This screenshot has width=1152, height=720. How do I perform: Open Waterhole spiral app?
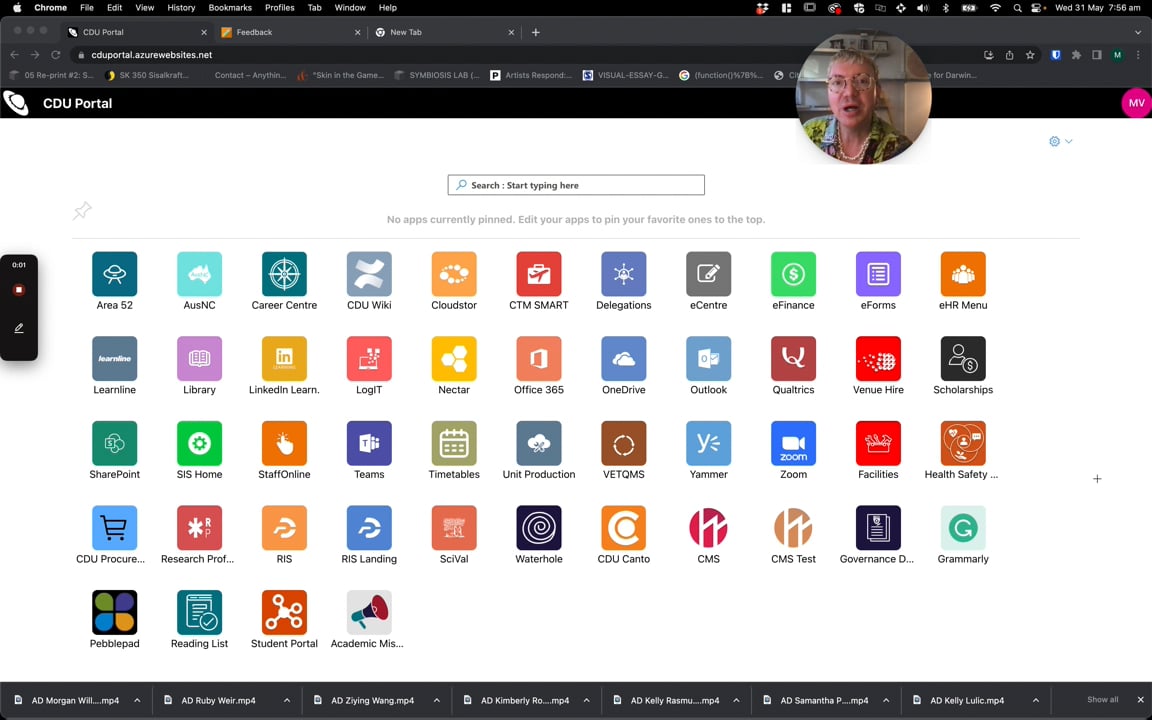[539, 528]
